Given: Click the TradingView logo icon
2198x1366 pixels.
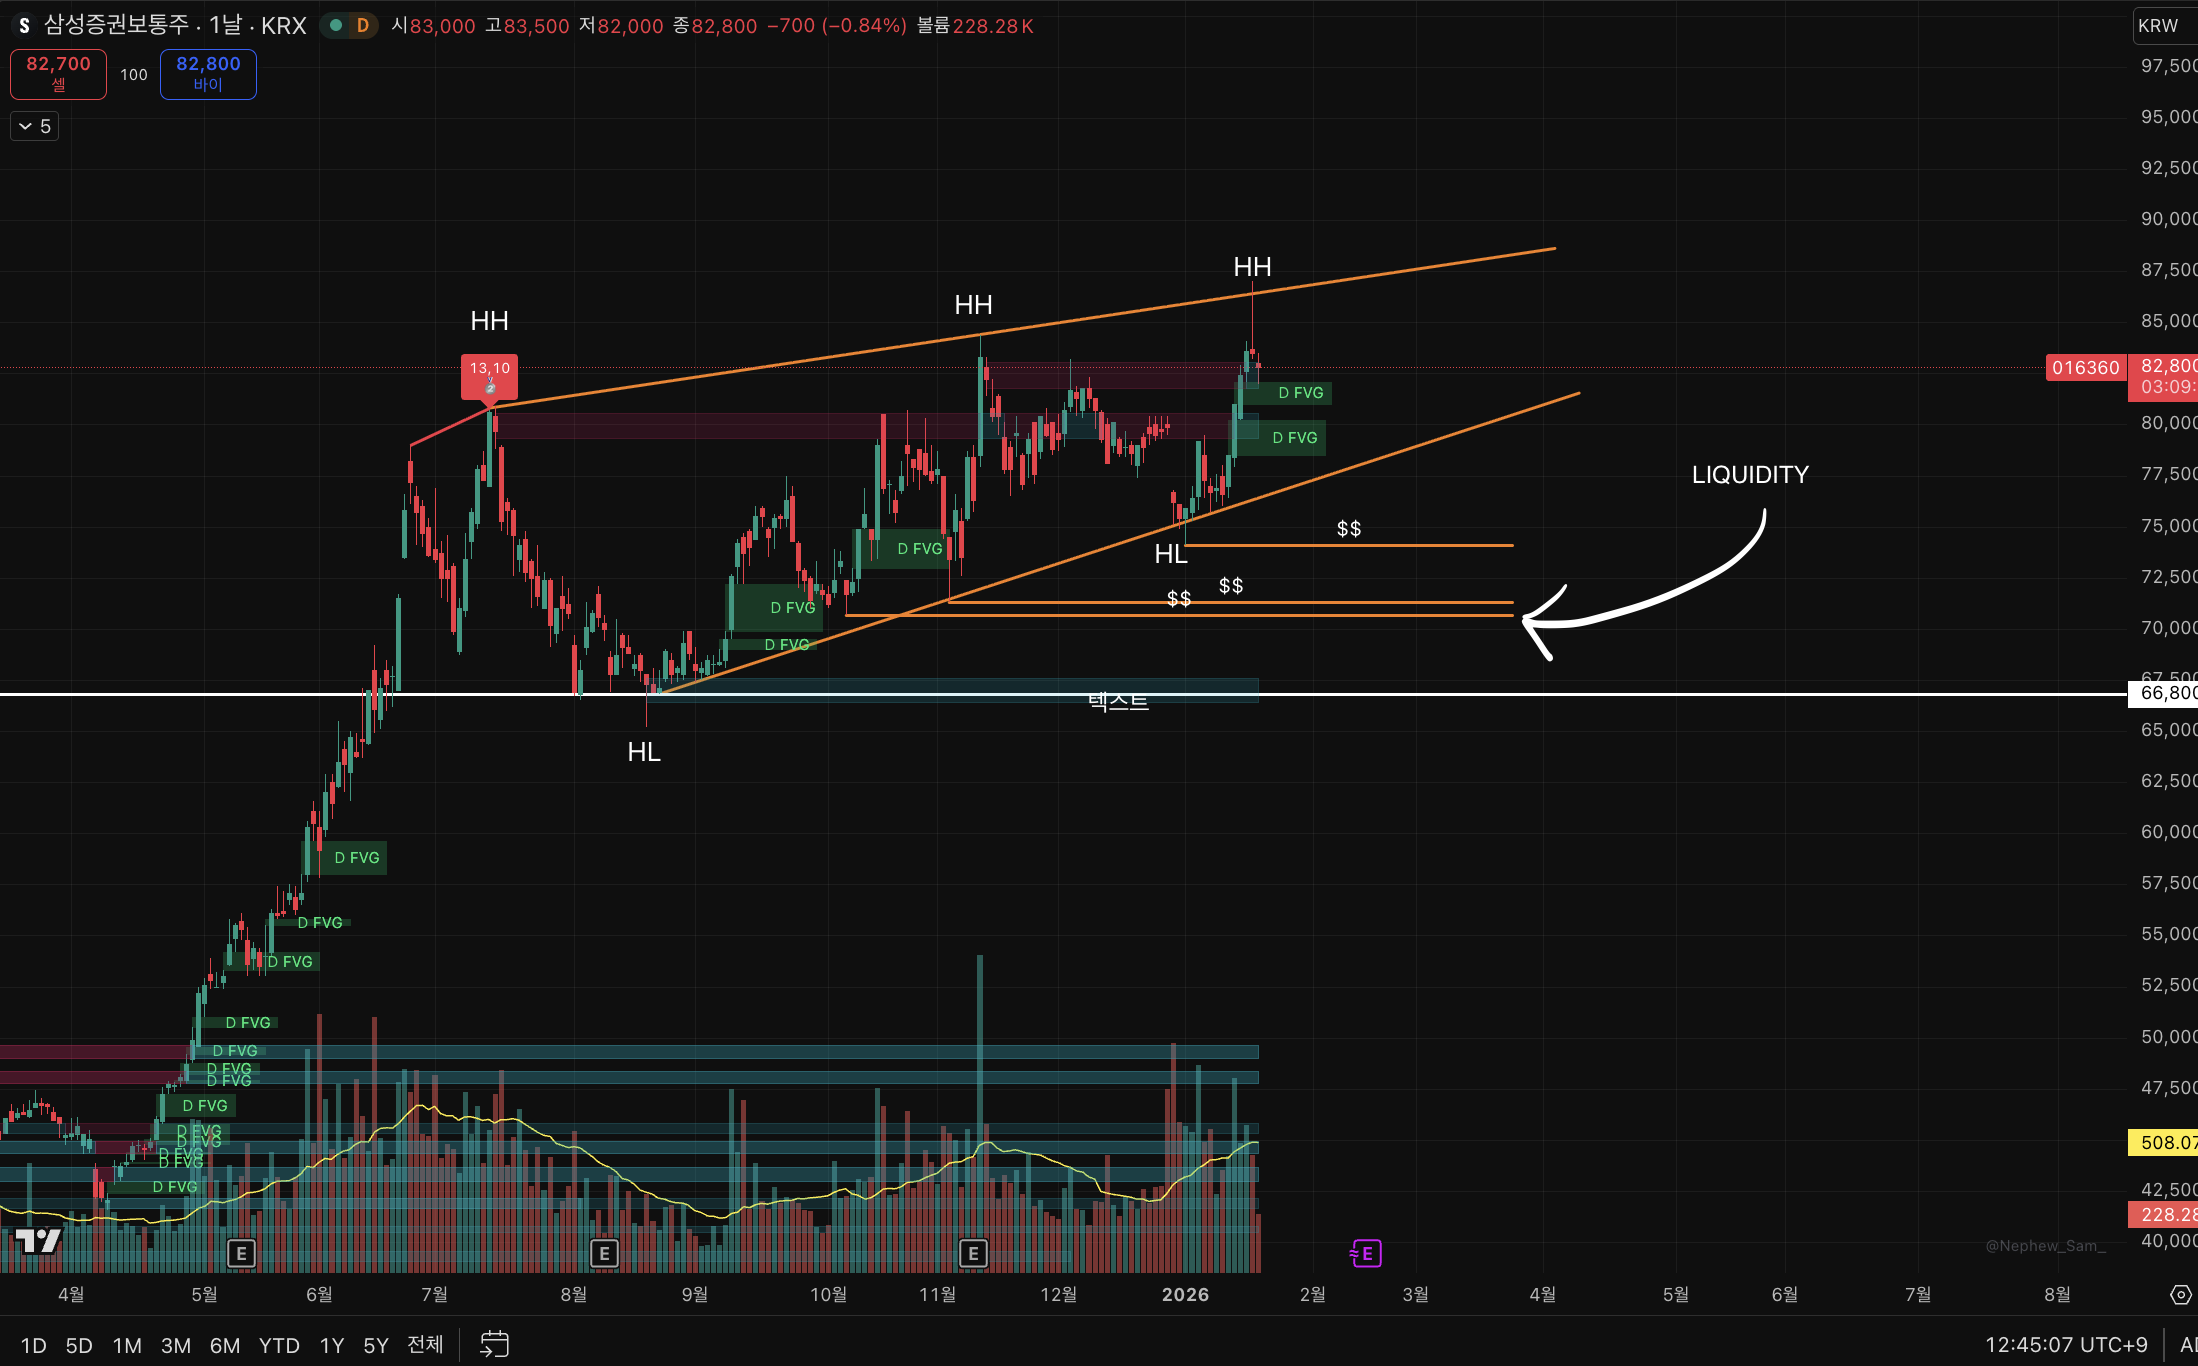Looking at the screenshot, I should [38, 1241].
